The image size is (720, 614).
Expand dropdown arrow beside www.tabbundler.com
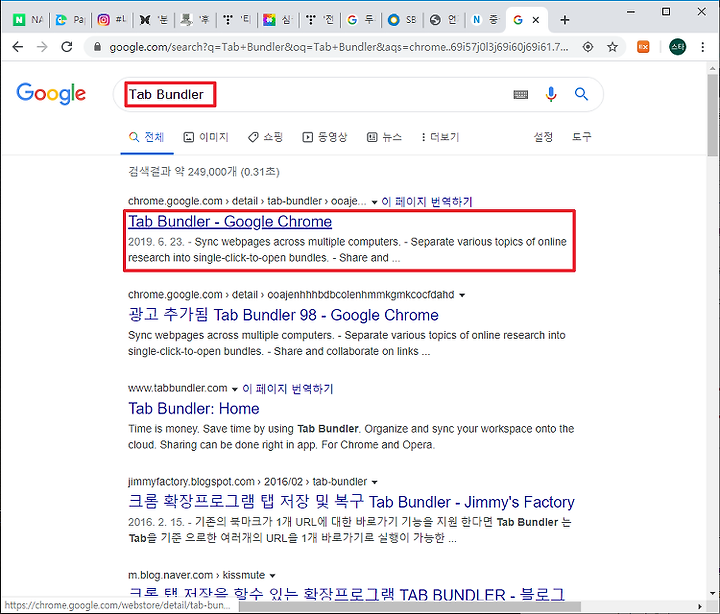coord(235,389)
